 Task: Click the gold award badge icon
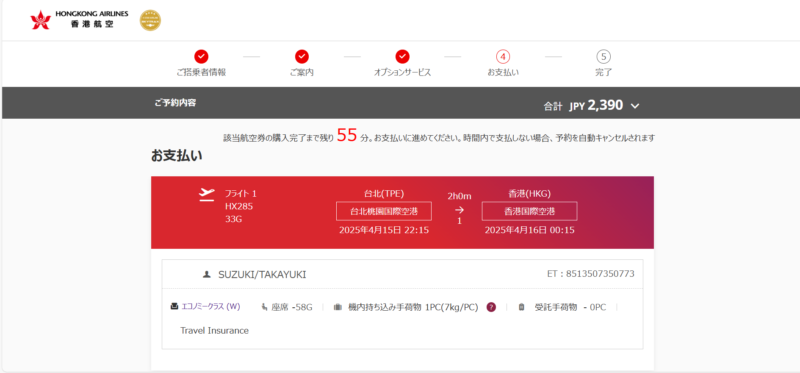(151, 20)
